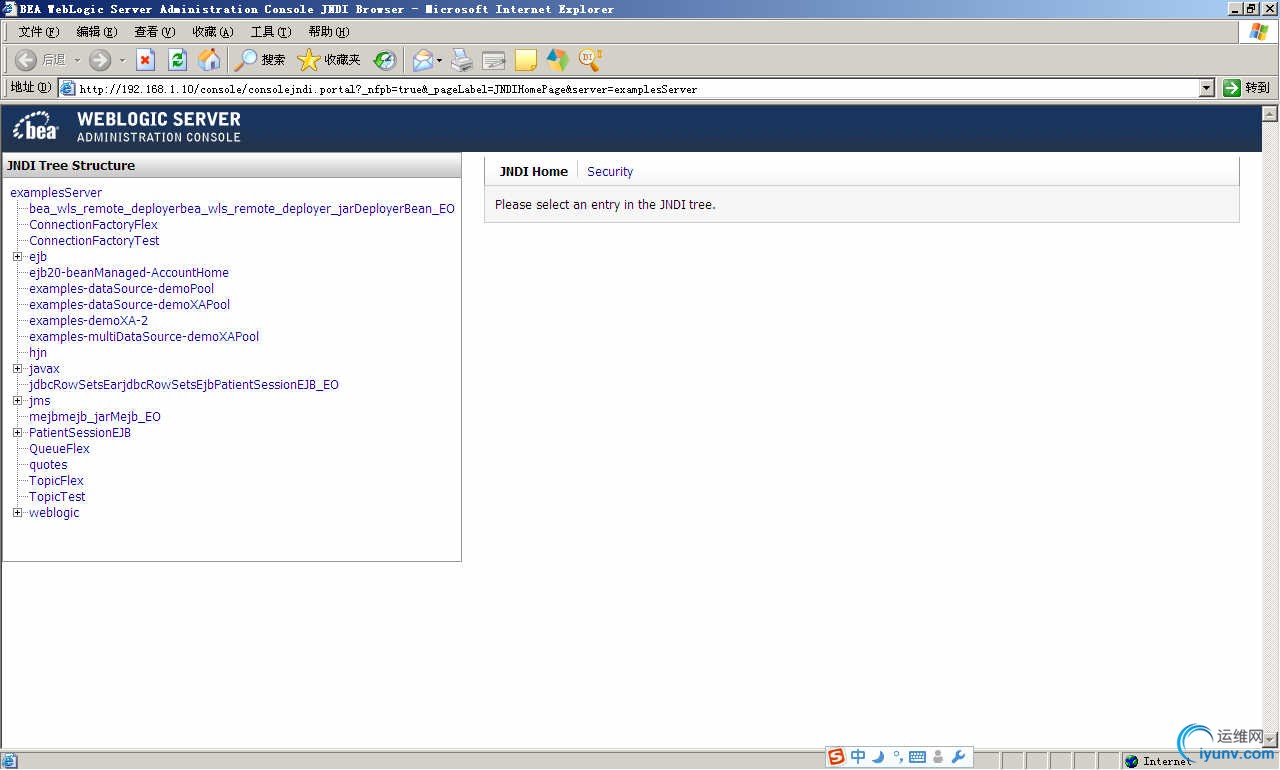
Task: Toggle the half-moon full/half width switch
Action: [x=878, y=757]
